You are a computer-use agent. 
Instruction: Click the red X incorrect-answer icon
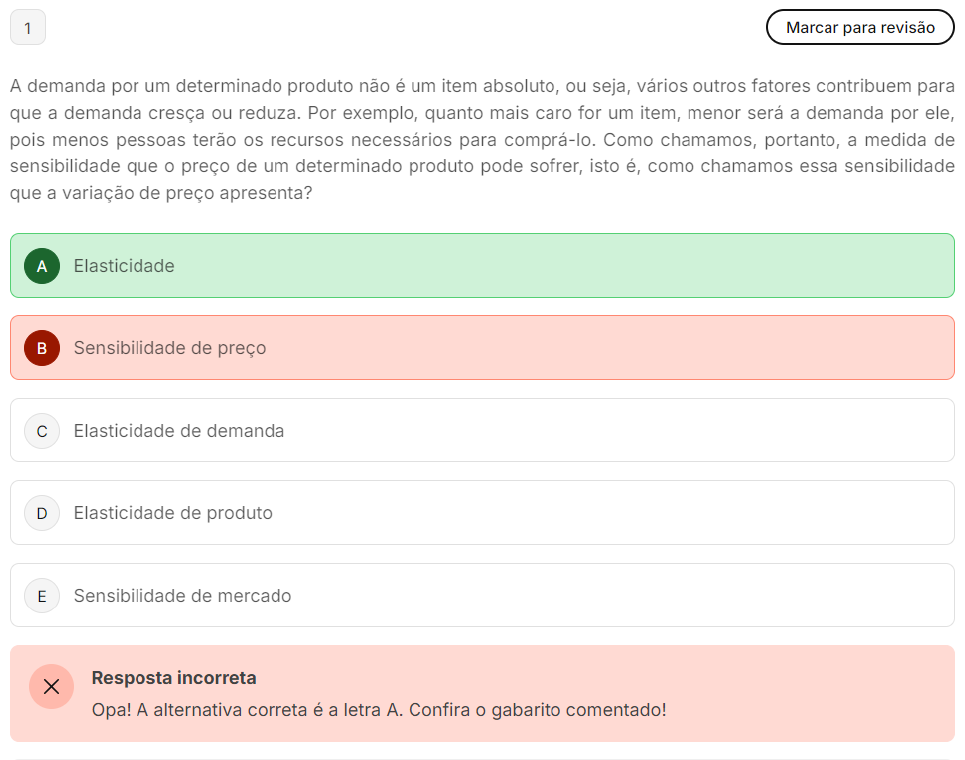[x=52, y=687]
